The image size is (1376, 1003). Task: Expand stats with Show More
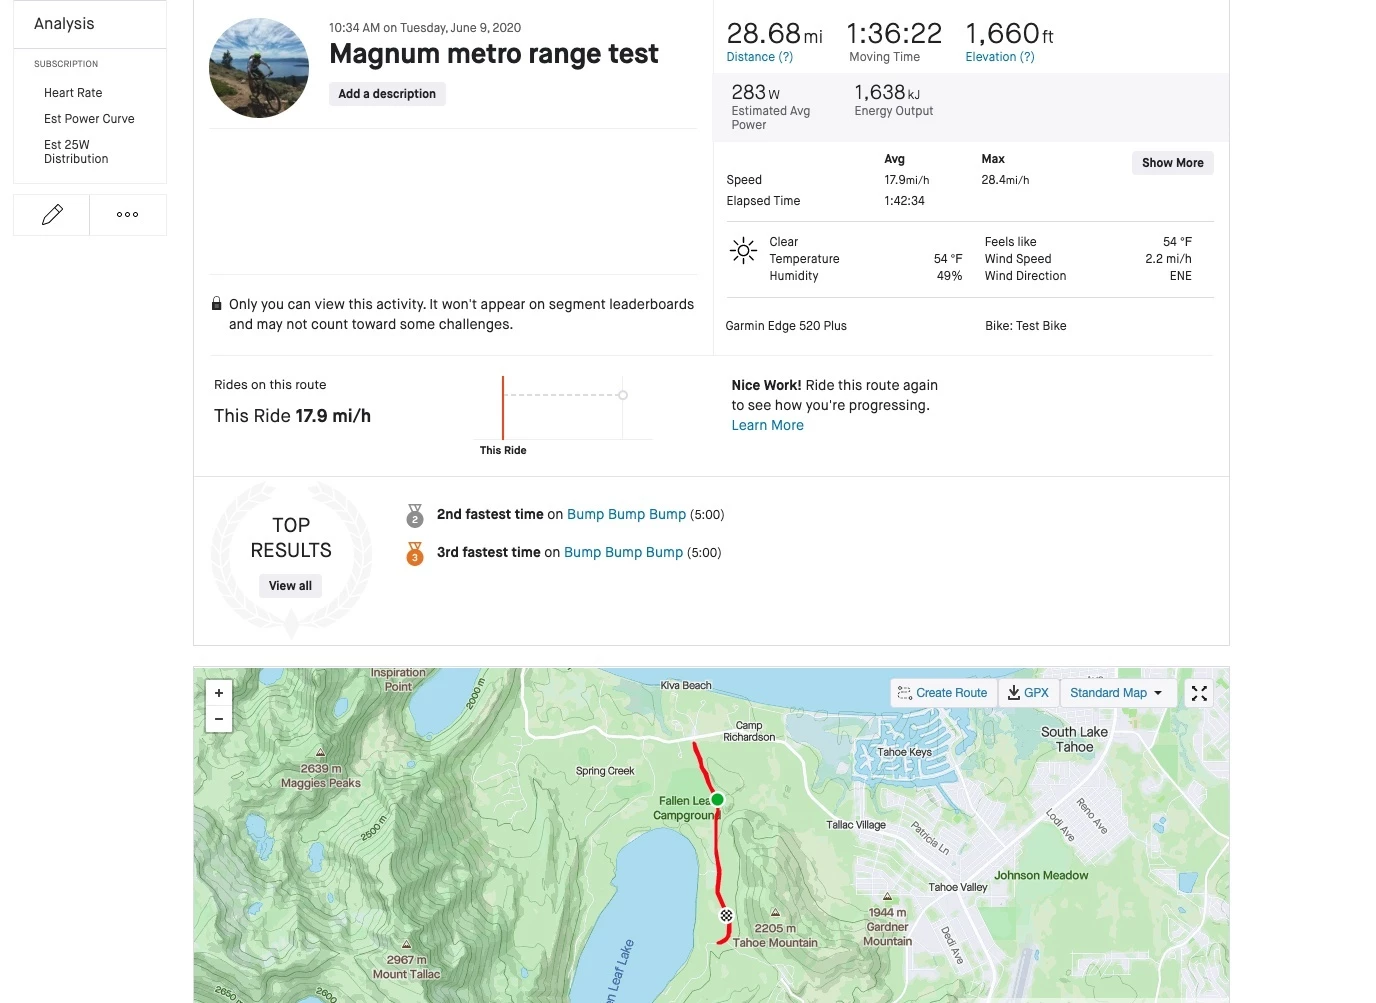[1172, 163]
